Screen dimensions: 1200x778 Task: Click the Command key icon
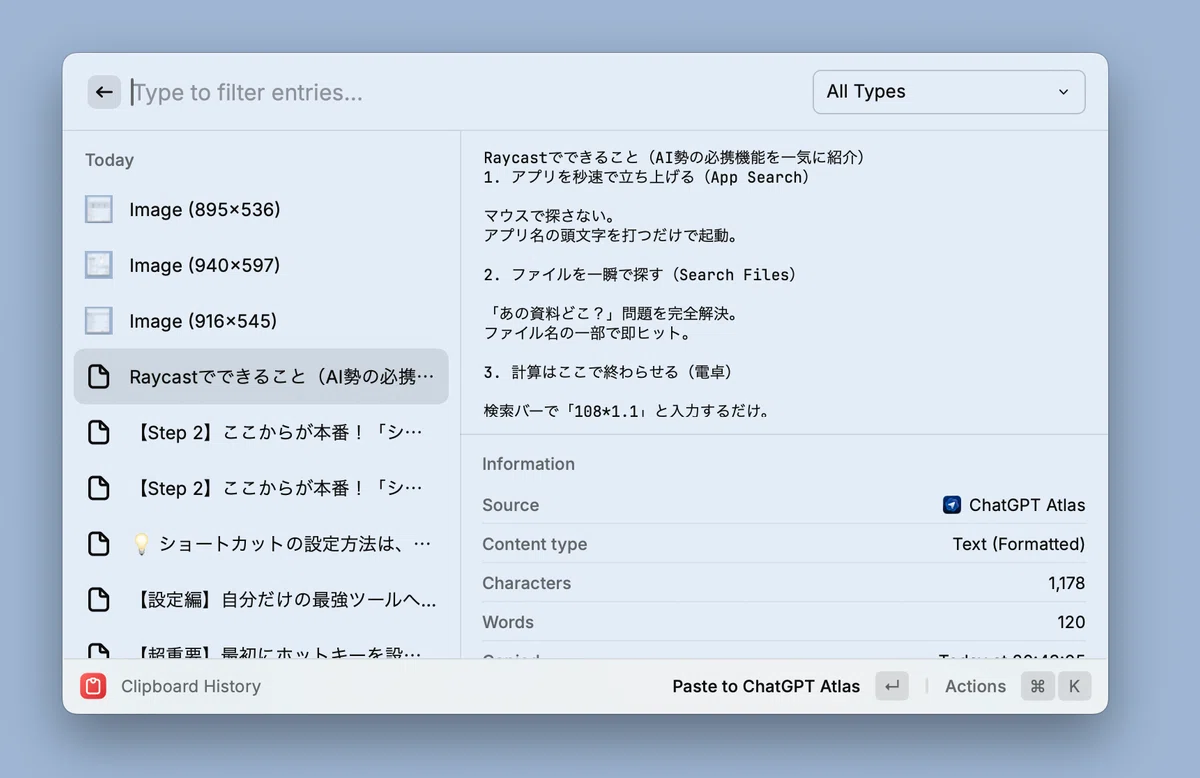point(1038,686)
